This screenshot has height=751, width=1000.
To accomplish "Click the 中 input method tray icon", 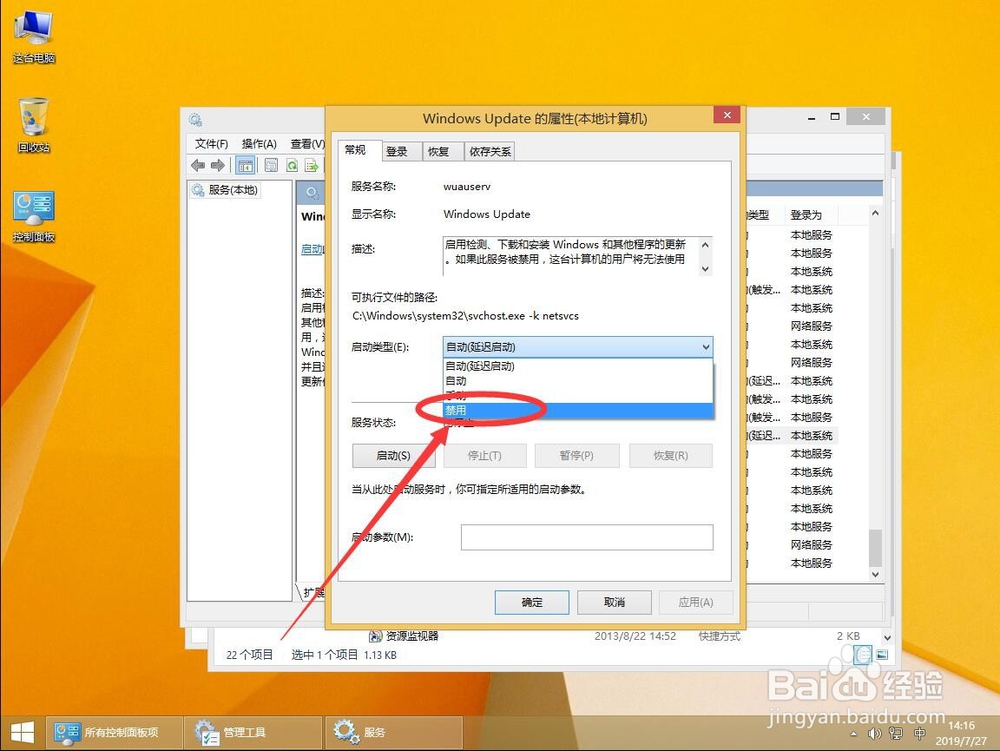I will coord(920,734).
